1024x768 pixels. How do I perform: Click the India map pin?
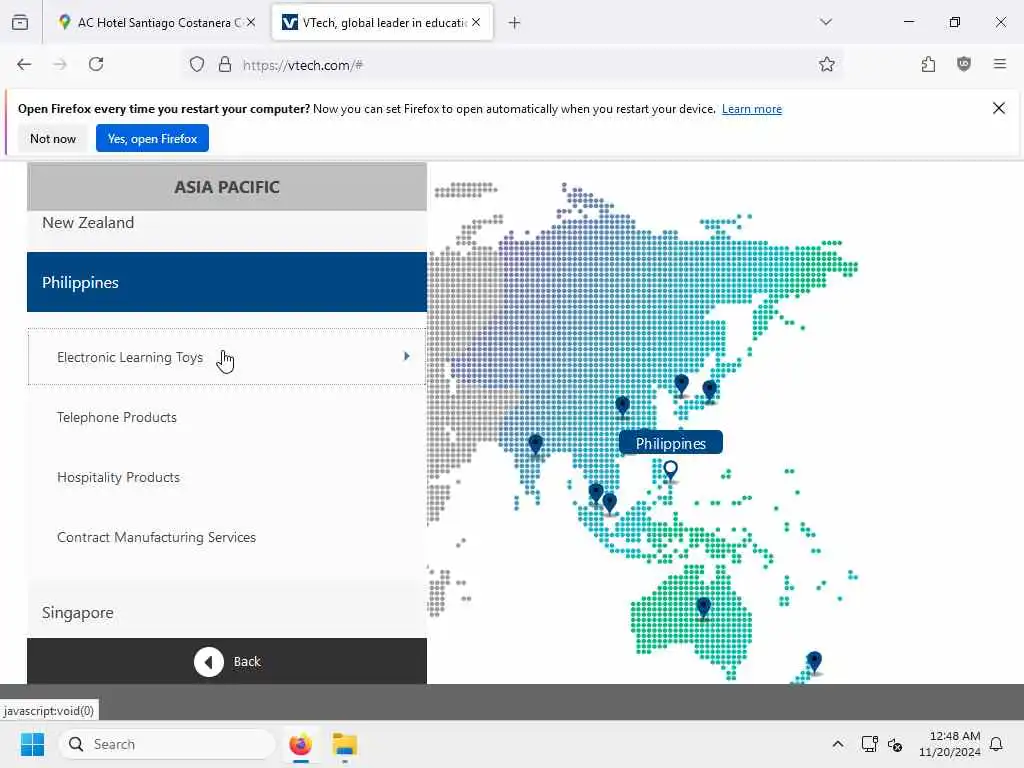(x=536, y=443)
